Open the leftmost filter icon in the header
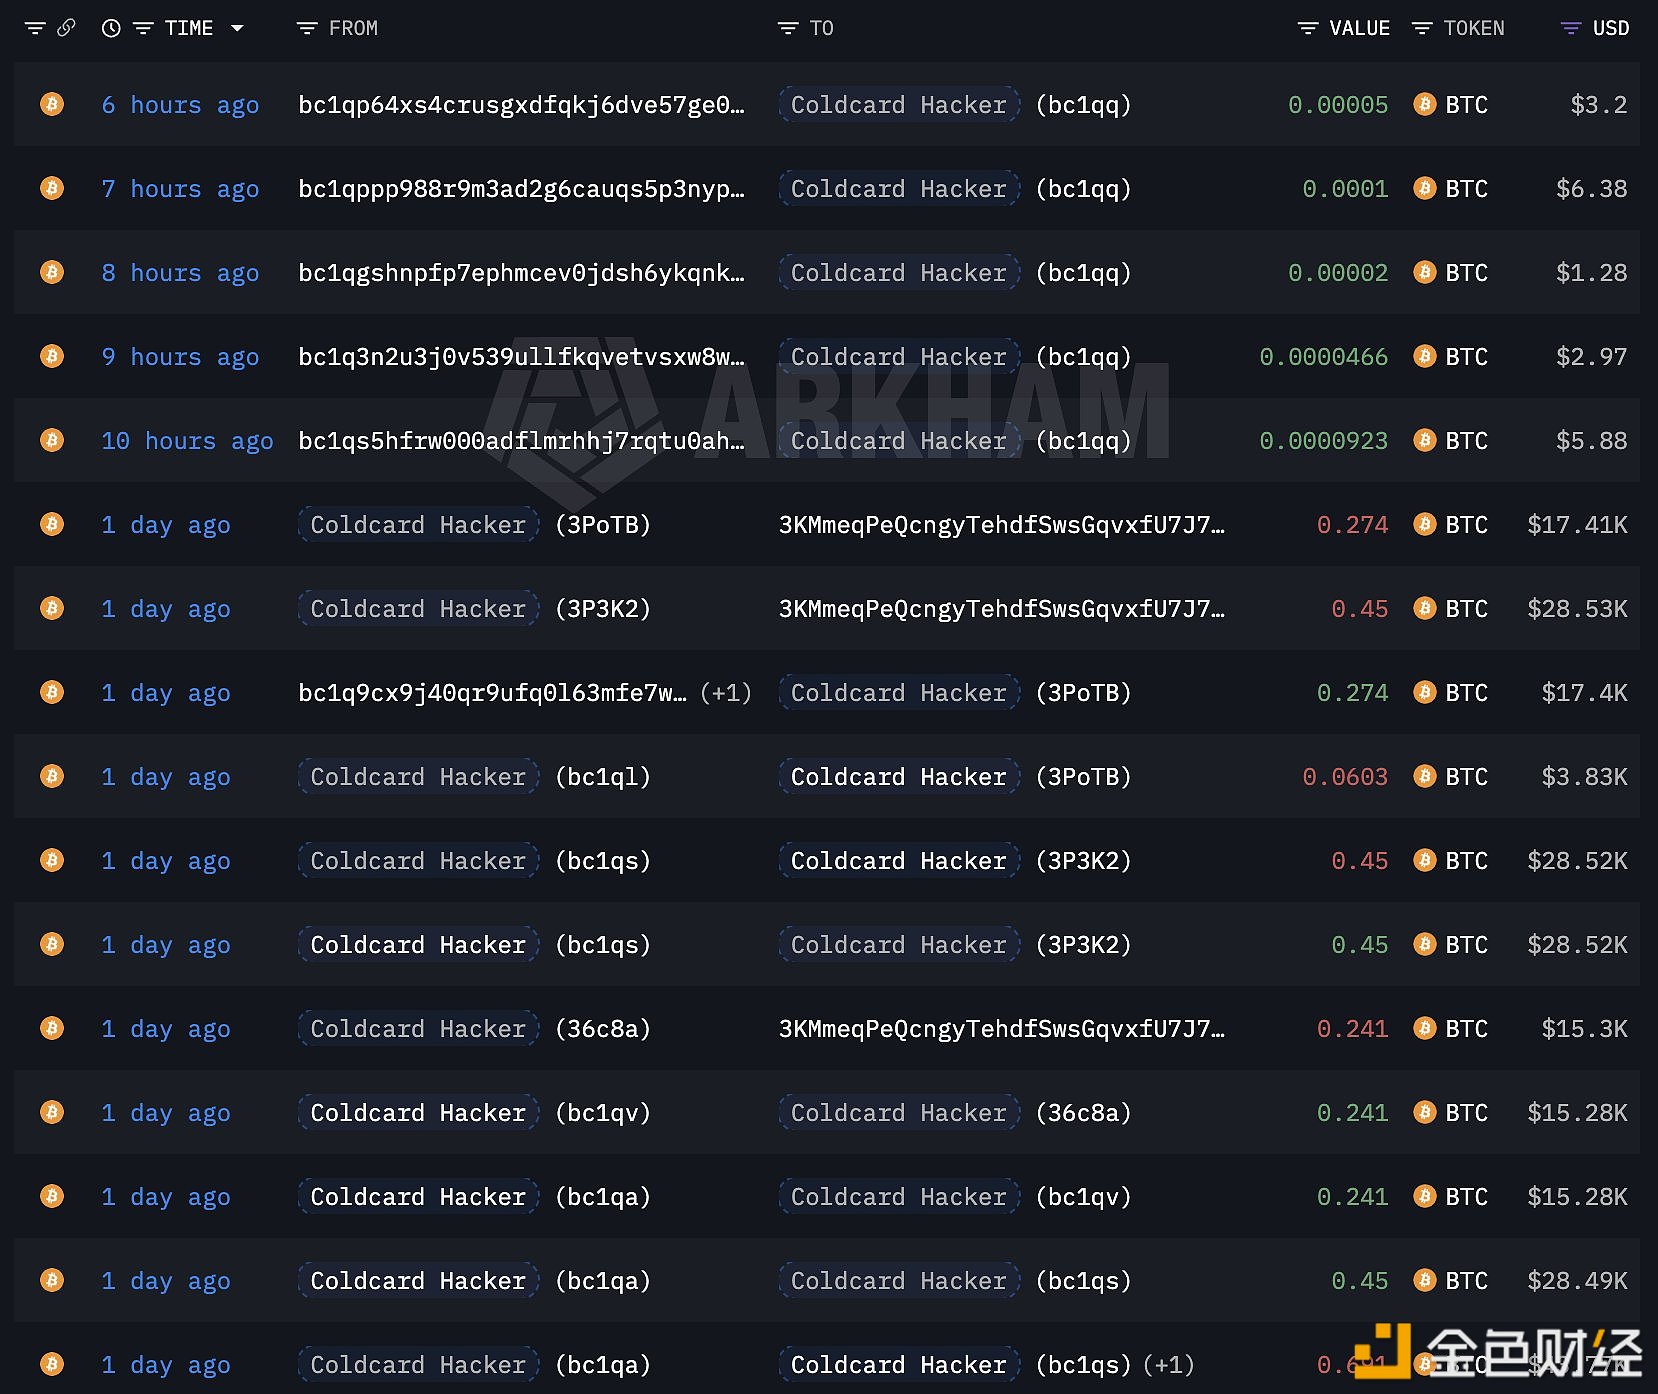 click(35, 28)
